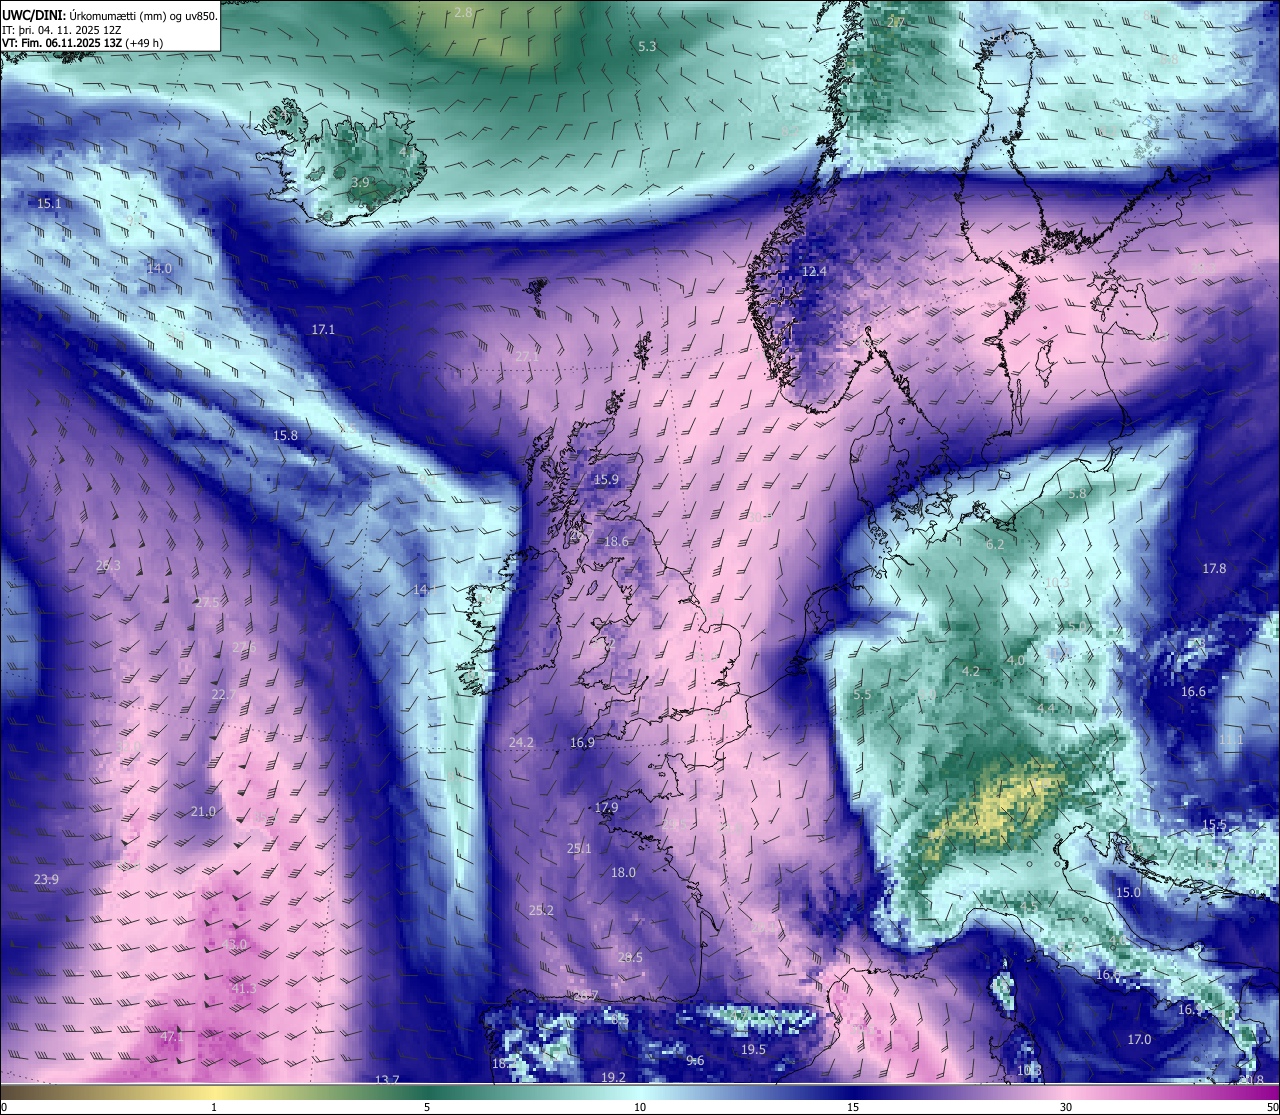The height and width of the screenshot is (1115, 1280).
Task: Select the 15.1 value label
Action: [49, 203]
